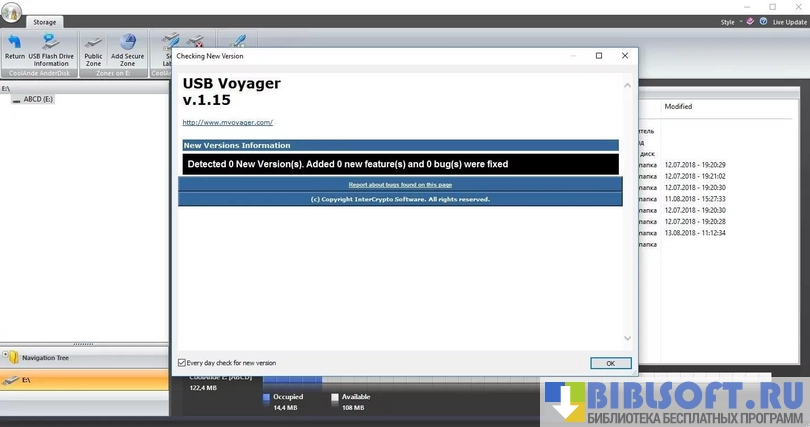
Task: Switch to the Storage ribbon tab
Action: (x=45, y=21)
